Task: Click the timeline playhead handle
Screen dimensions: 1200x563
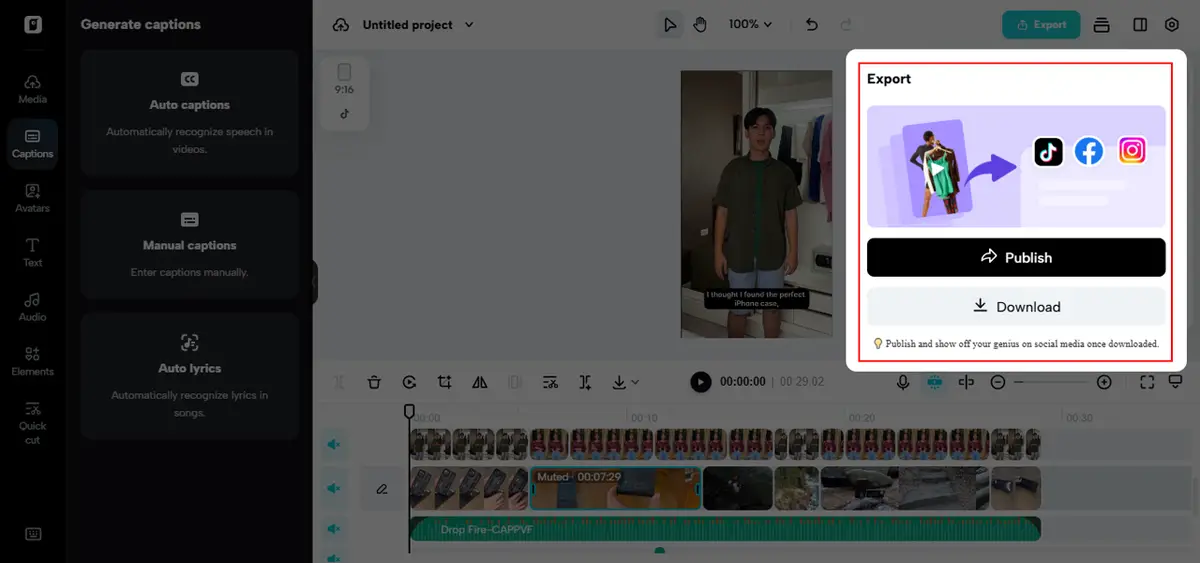Action: (409, 411)
